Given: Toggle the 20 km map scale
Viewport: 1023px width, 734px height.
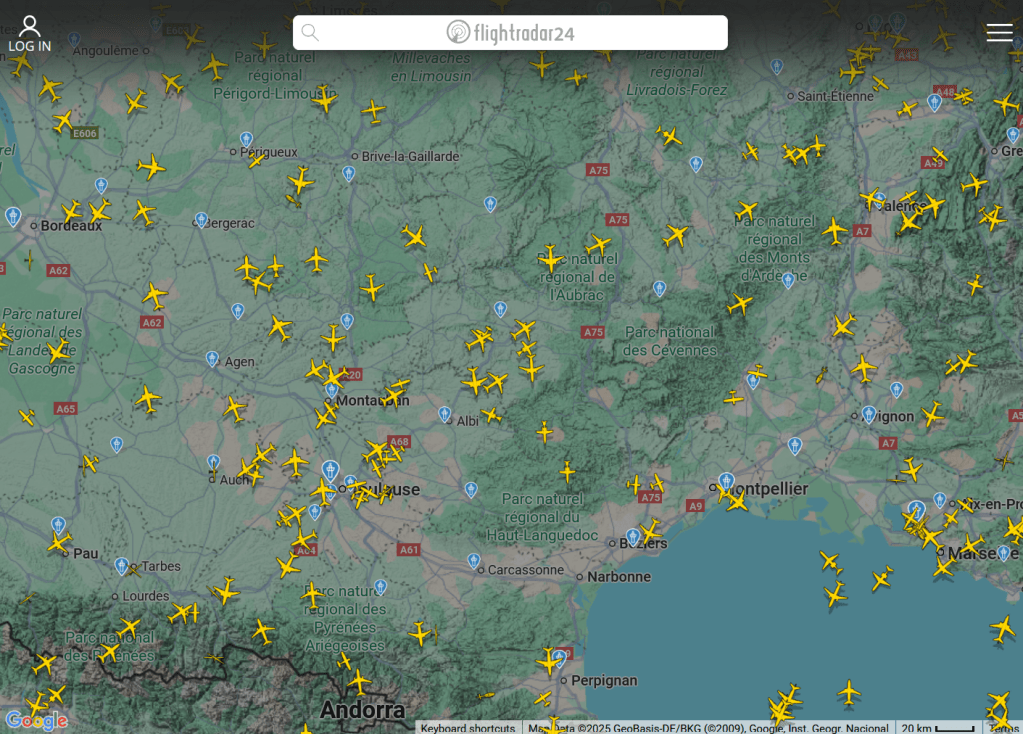Looking at the screenshot, I should click(x=937, y=727).
